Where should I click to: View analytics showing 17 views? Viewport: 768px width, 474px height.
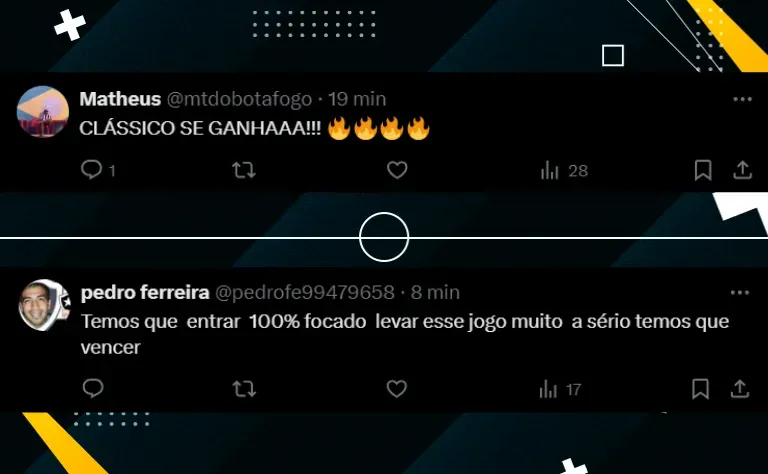560,389
